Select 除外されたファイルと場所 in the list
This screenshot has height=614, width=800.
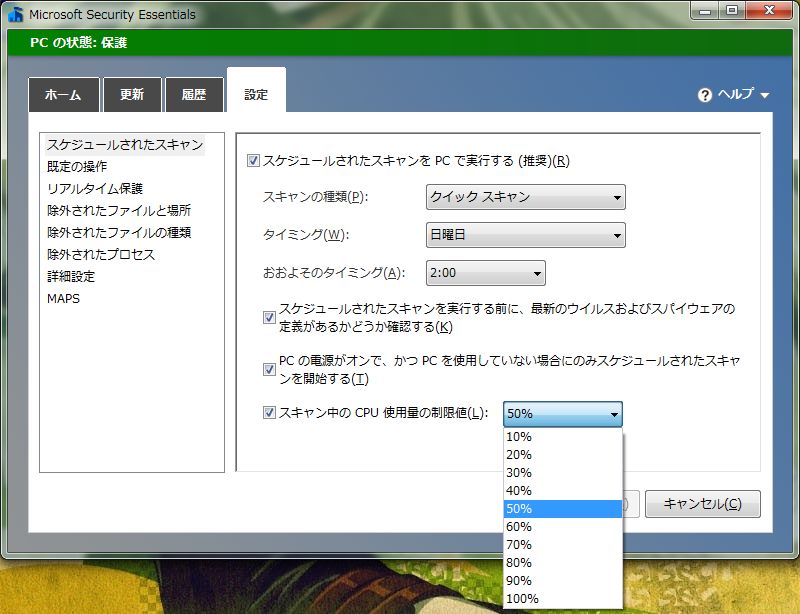tap(119, 210)
